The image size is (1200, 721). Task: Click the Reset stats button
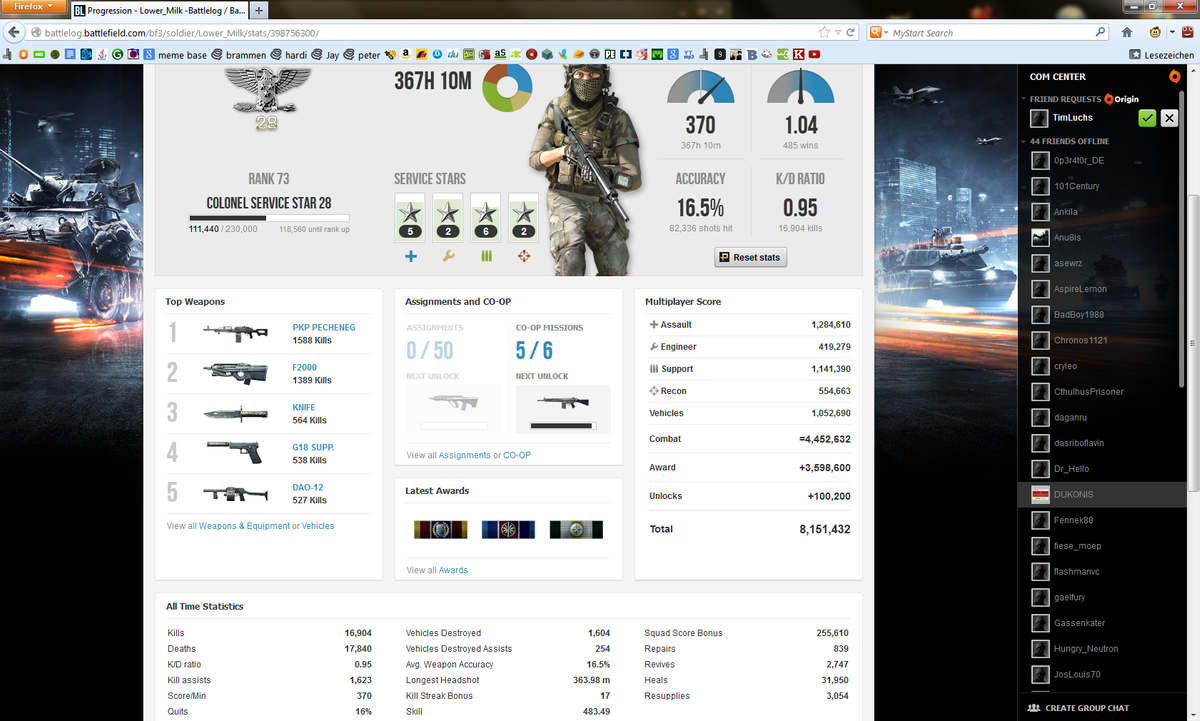click(751, 257)
